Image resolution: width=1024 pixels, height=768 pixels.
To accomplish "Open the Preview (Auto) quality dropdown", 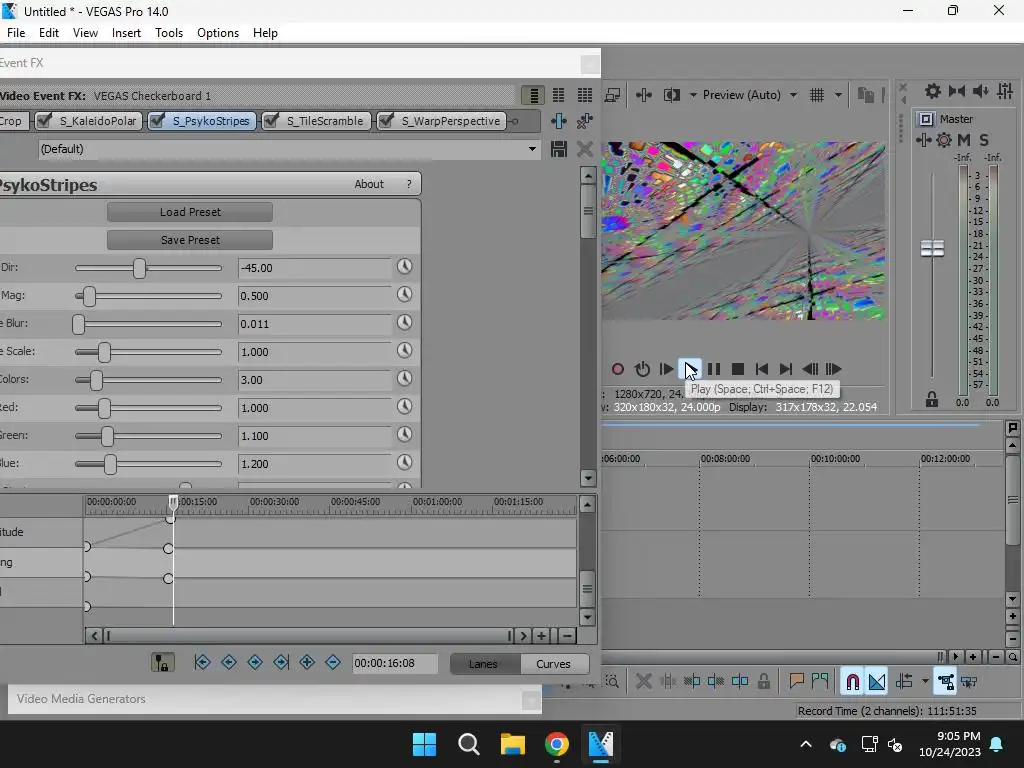I will click(x=793, y=95).
